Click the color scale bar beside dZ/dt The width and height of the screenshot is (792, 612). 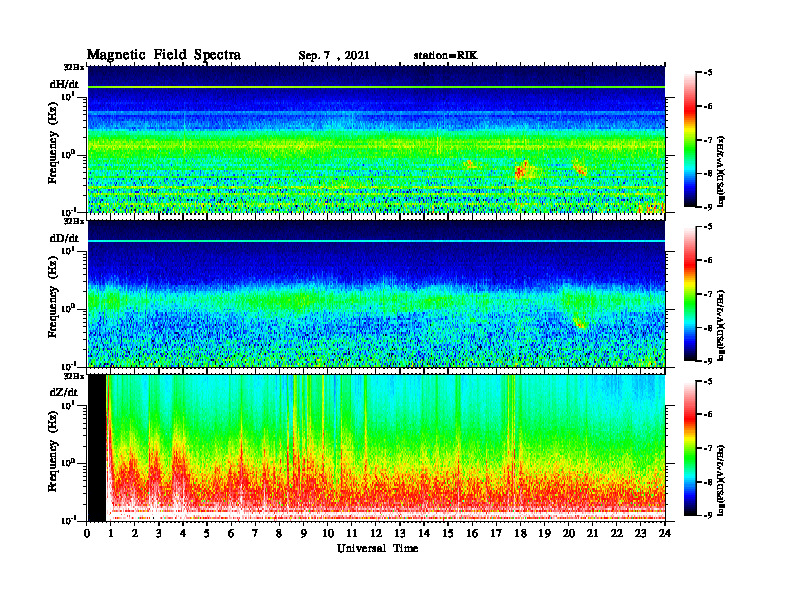coord(690,447)
